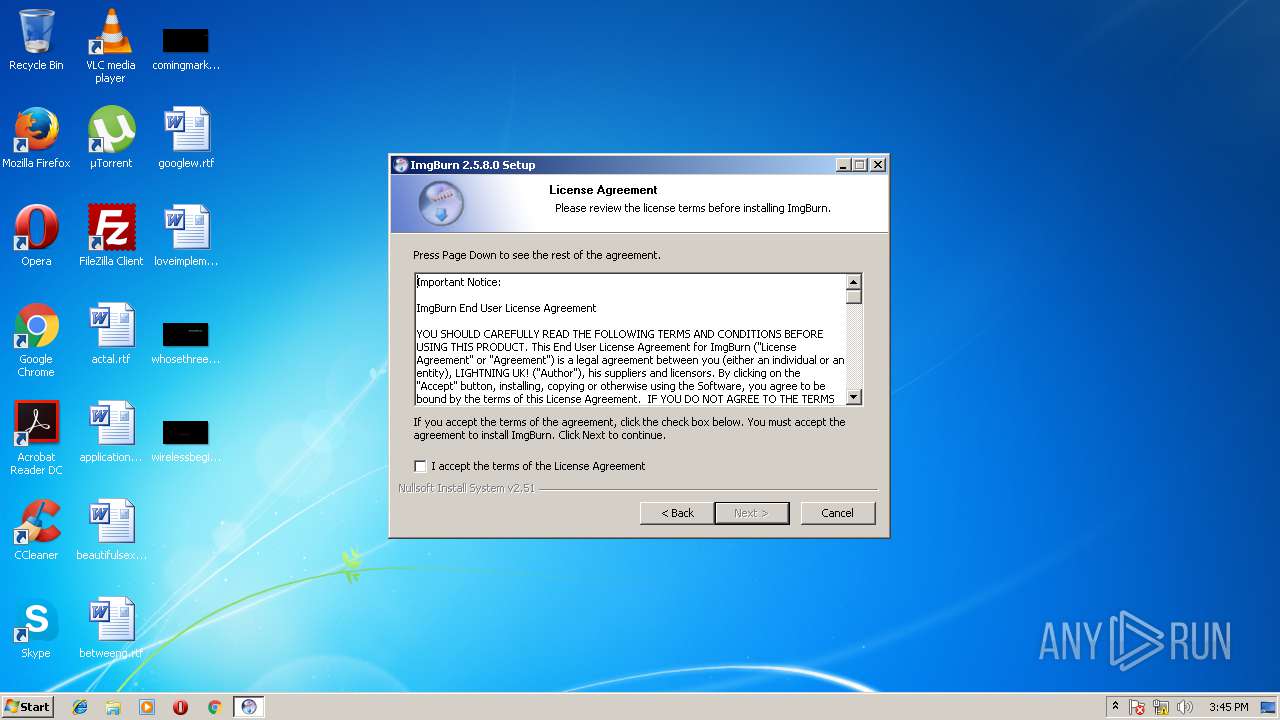1280x720 pixels.
Task: Select the betweeng.rtf document icon
Action: [111, 628]
